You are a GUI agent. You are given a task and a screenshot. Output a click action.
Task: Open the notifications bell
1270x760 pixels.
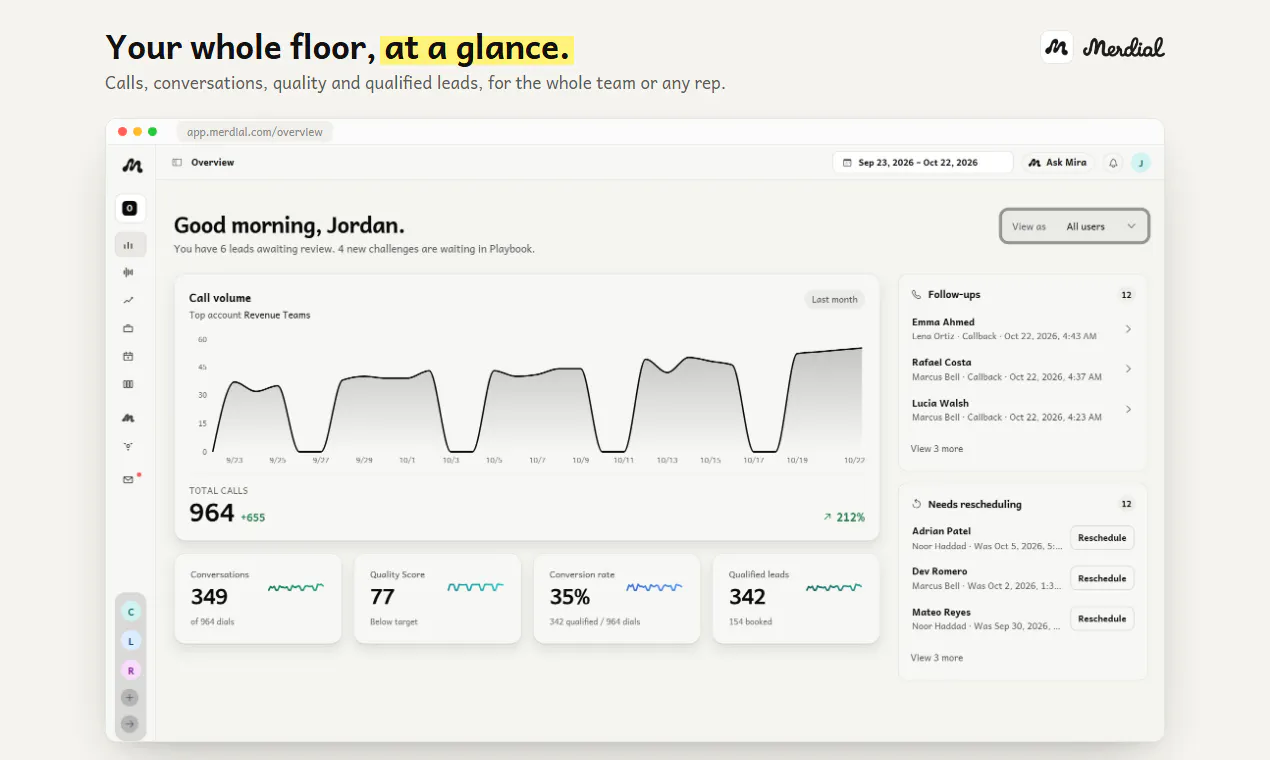1113,163
